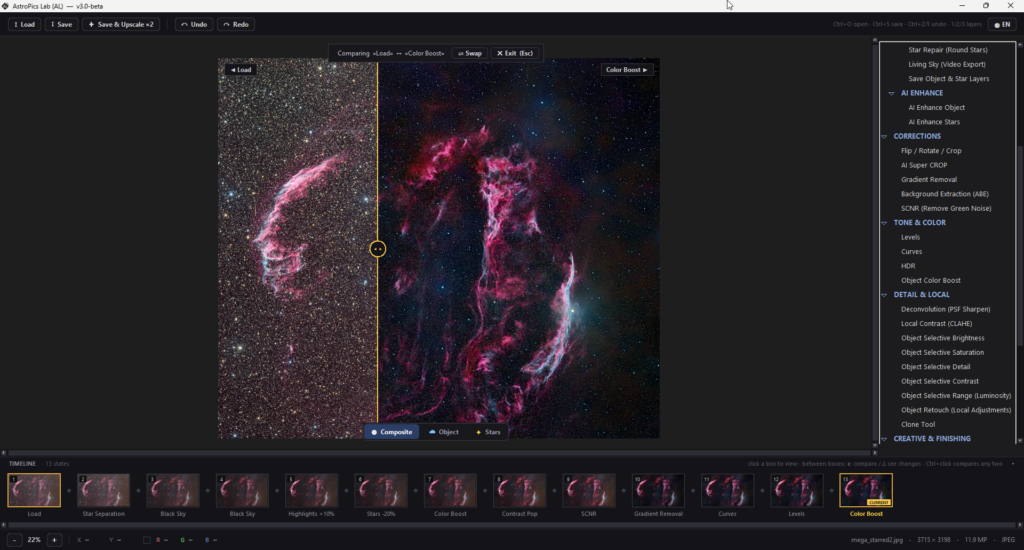This screenshot has width=1024, height=550.
Task: Select timeline state 7 Color Boost
Action: (450, 490)
